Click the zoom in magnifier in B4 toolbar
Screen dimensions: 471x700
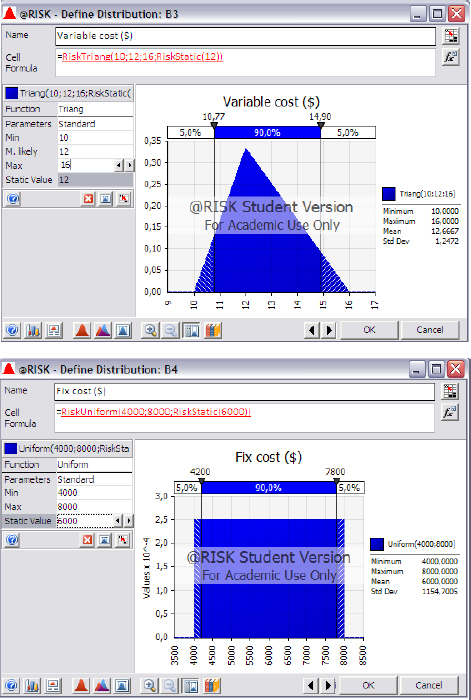(150, 685)
